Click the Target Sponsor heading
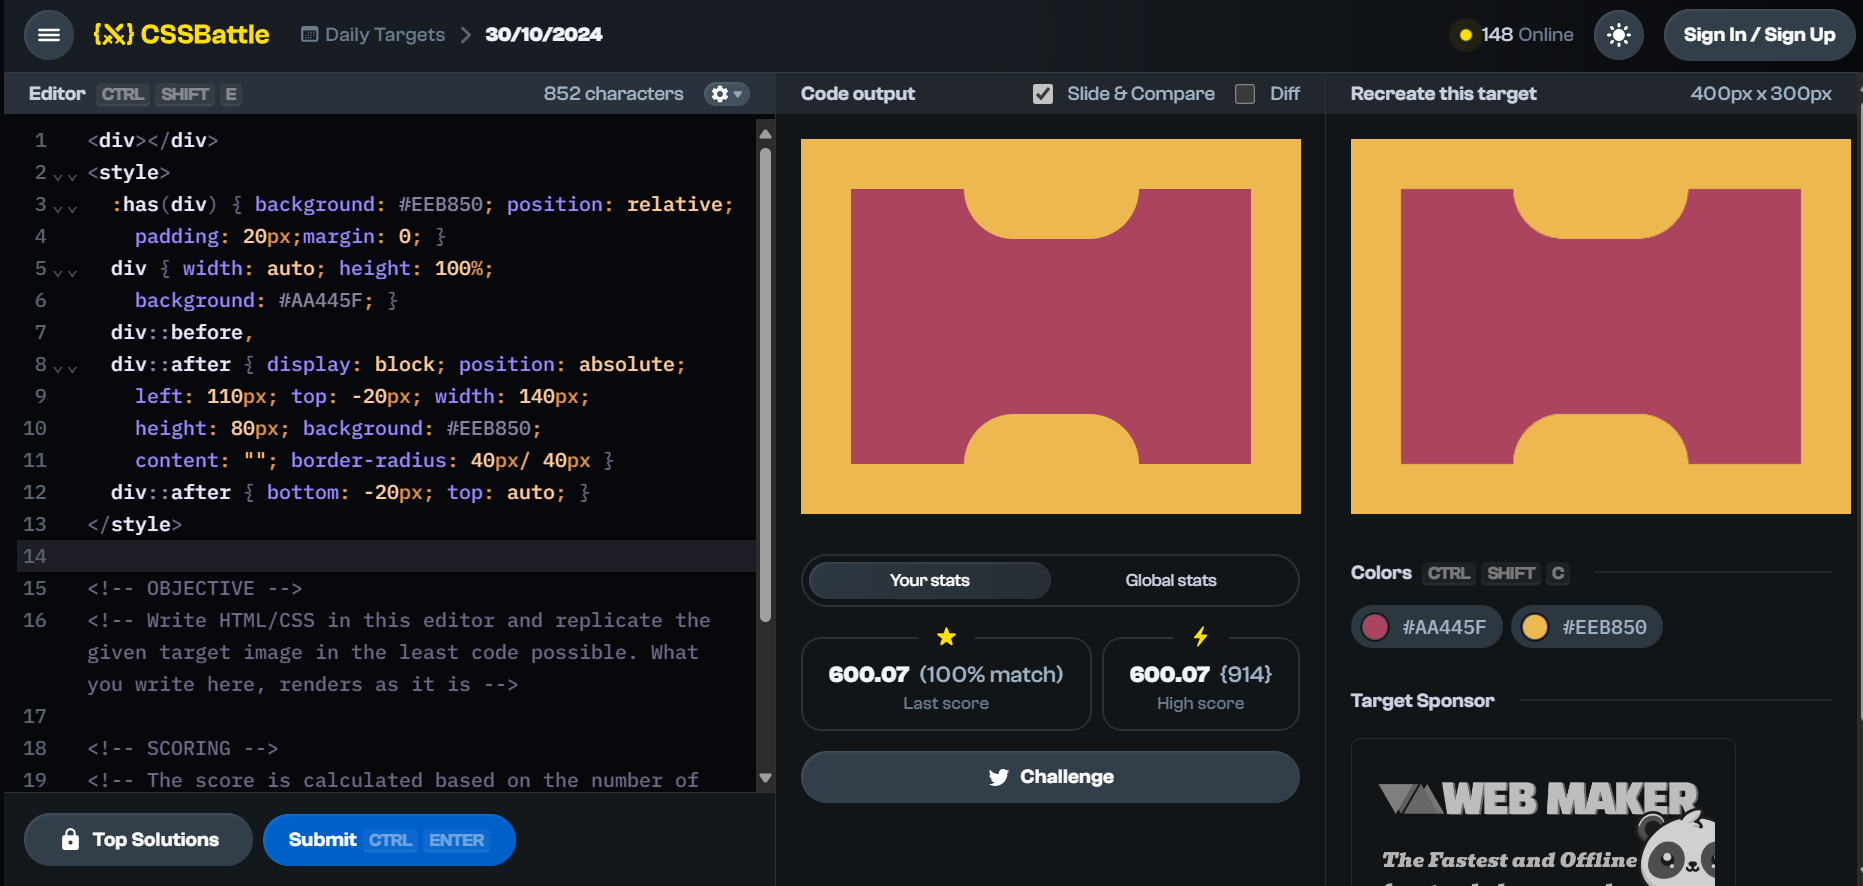The height and width of the screenshot is (886, 1863). (1422, 701)
